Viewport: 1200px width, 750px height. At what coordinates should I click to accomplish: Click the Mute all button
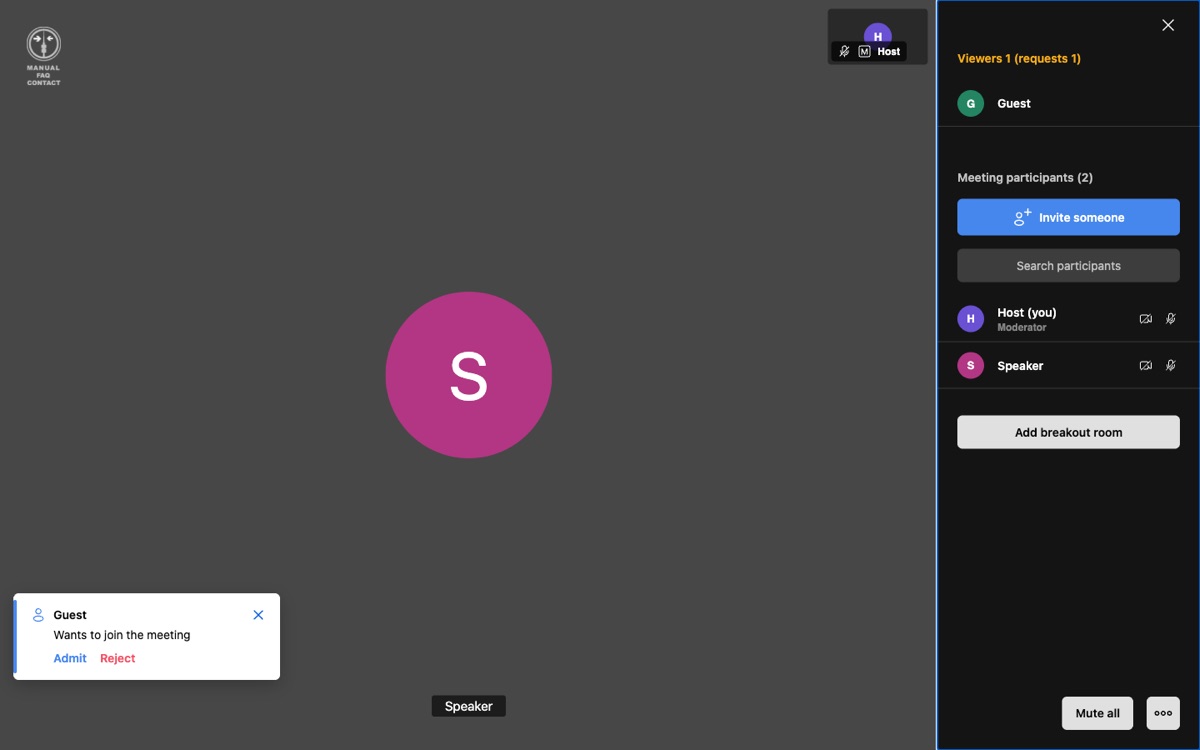click(1097, 713)
